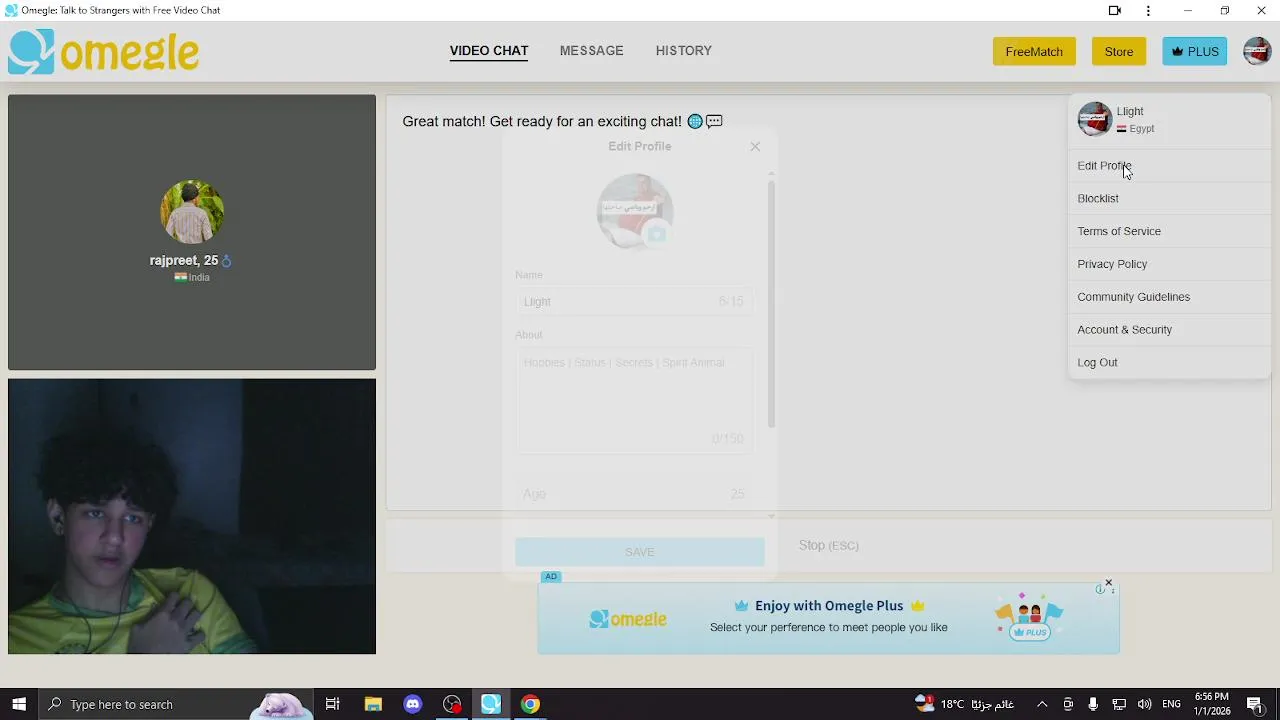
Task: Click the Stop (ESC) button
Action: [828, 545]
